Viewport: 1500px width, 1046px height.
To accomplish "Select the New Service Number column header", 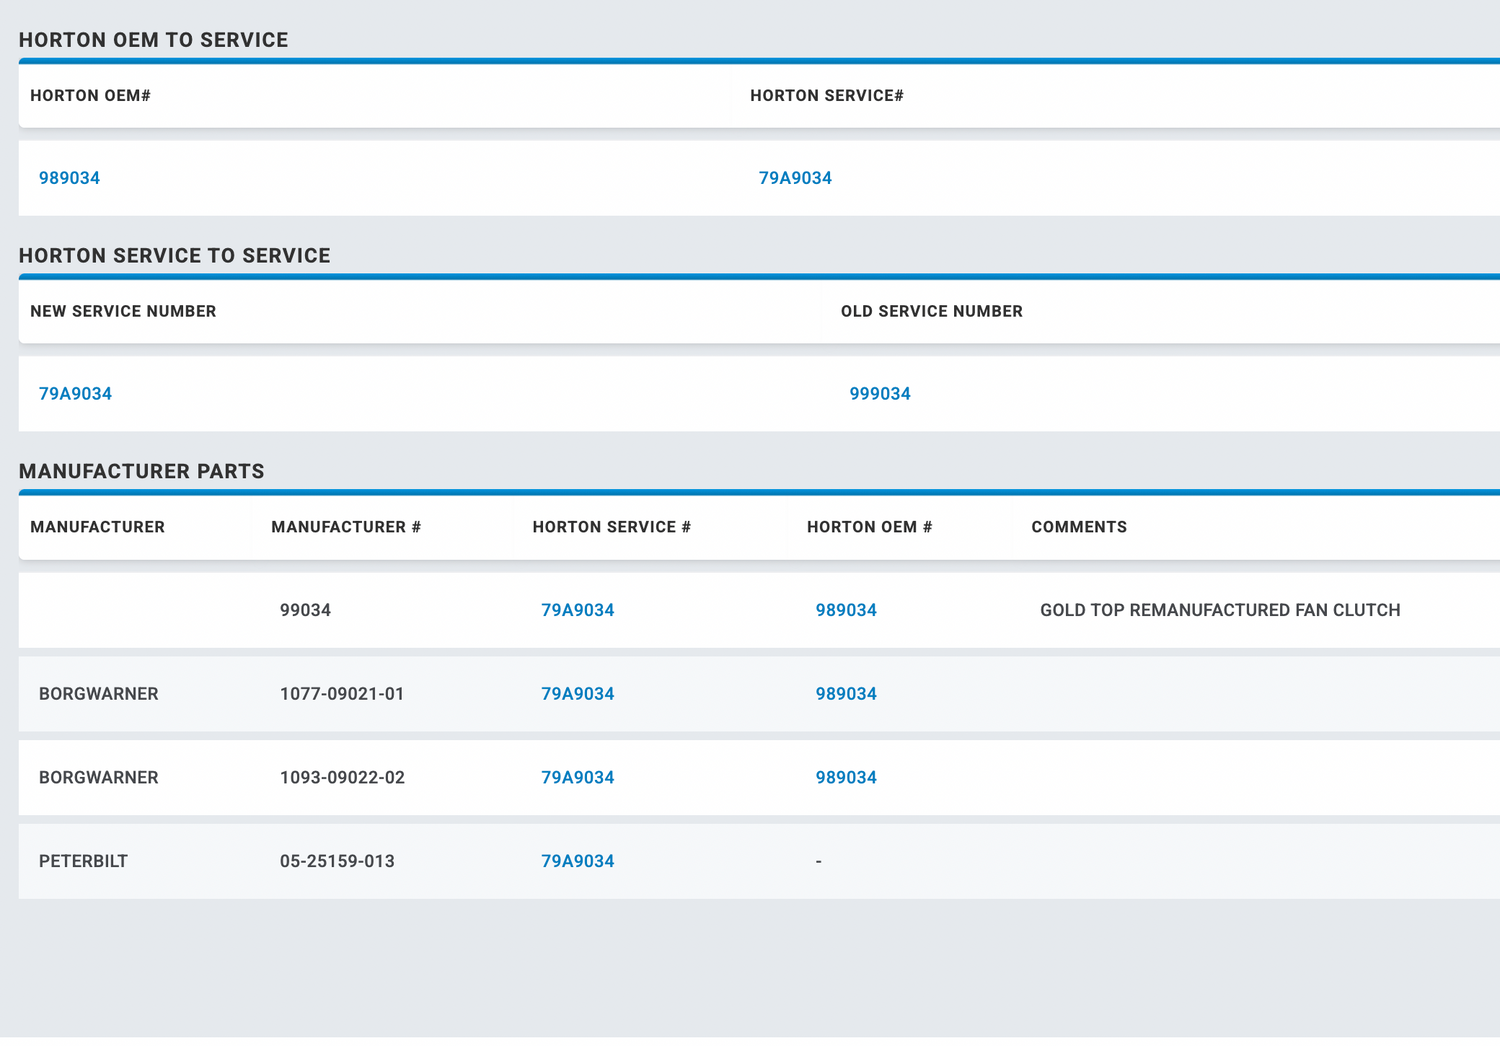I will coord(123,312).
